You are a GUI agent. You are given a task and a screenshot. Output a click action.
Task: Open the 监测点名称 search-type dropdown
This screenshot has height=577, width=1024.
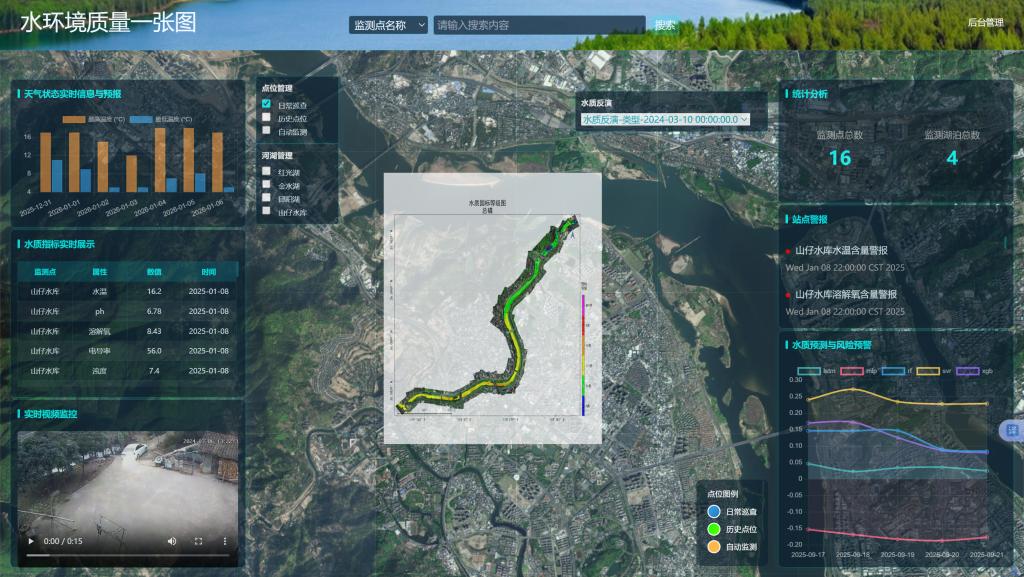click(x=388, y=25)
